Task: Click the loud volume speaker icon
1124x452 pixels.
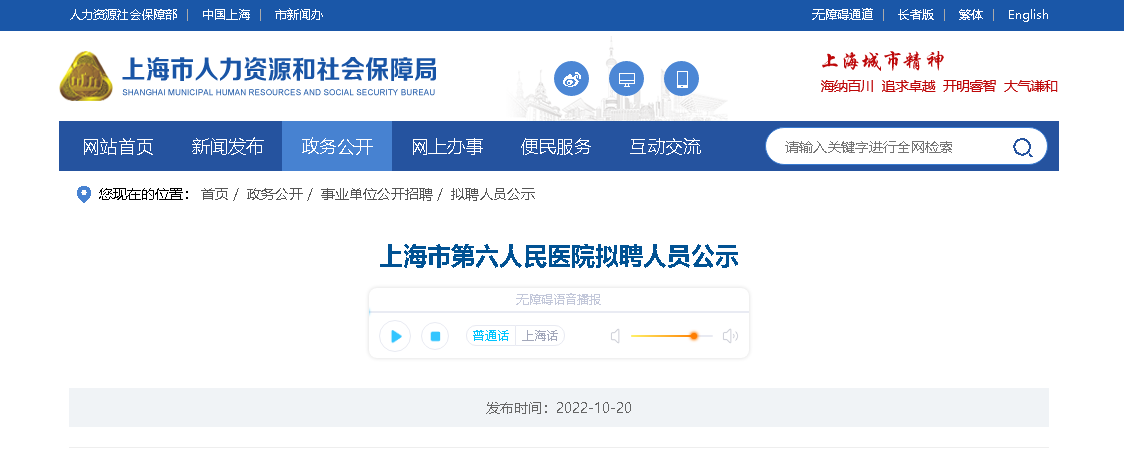Action: pos(730,337)
